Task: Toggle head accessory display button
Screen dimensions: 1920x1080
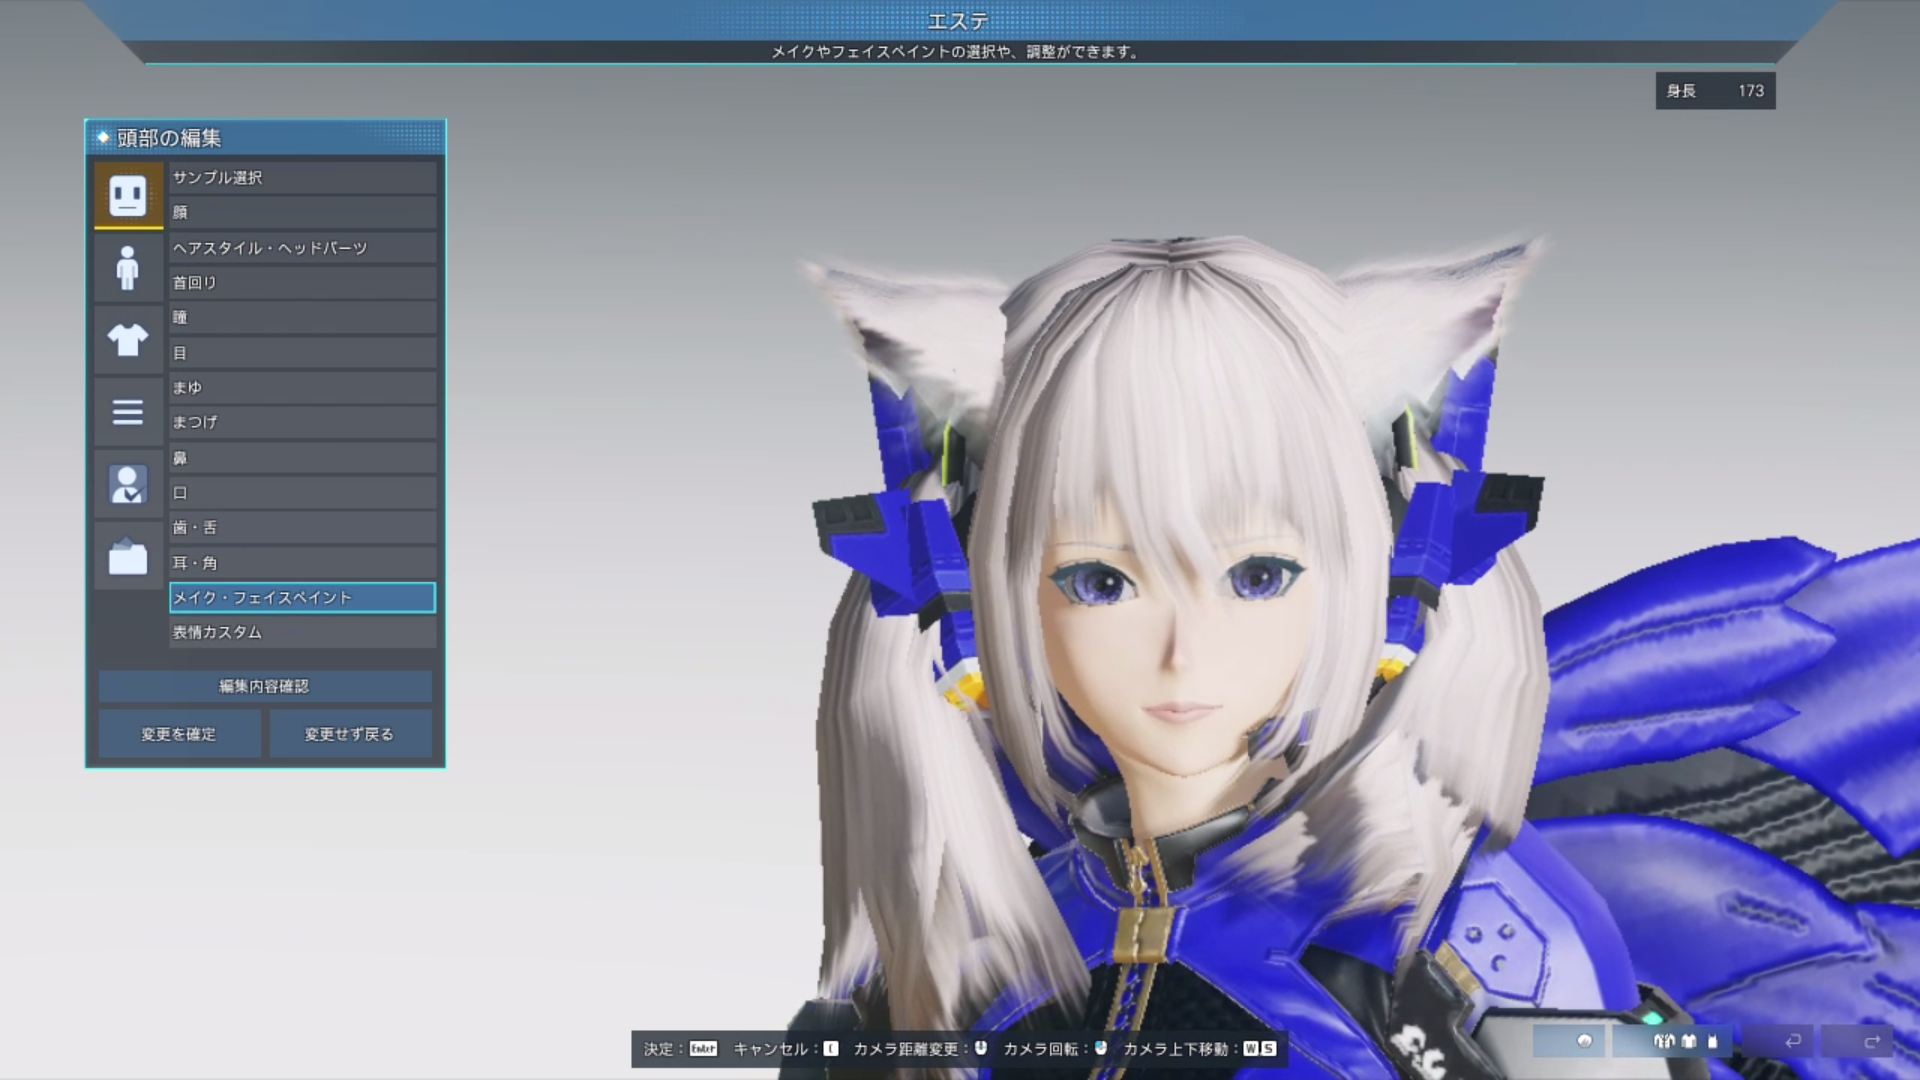Action: [x=1583, y=1042]
